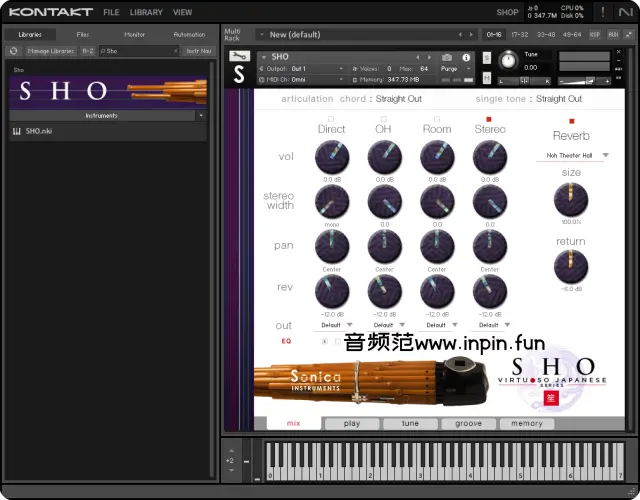Click the SHO.nki instrument file
The image size is (640, 500).
(40, 131)
